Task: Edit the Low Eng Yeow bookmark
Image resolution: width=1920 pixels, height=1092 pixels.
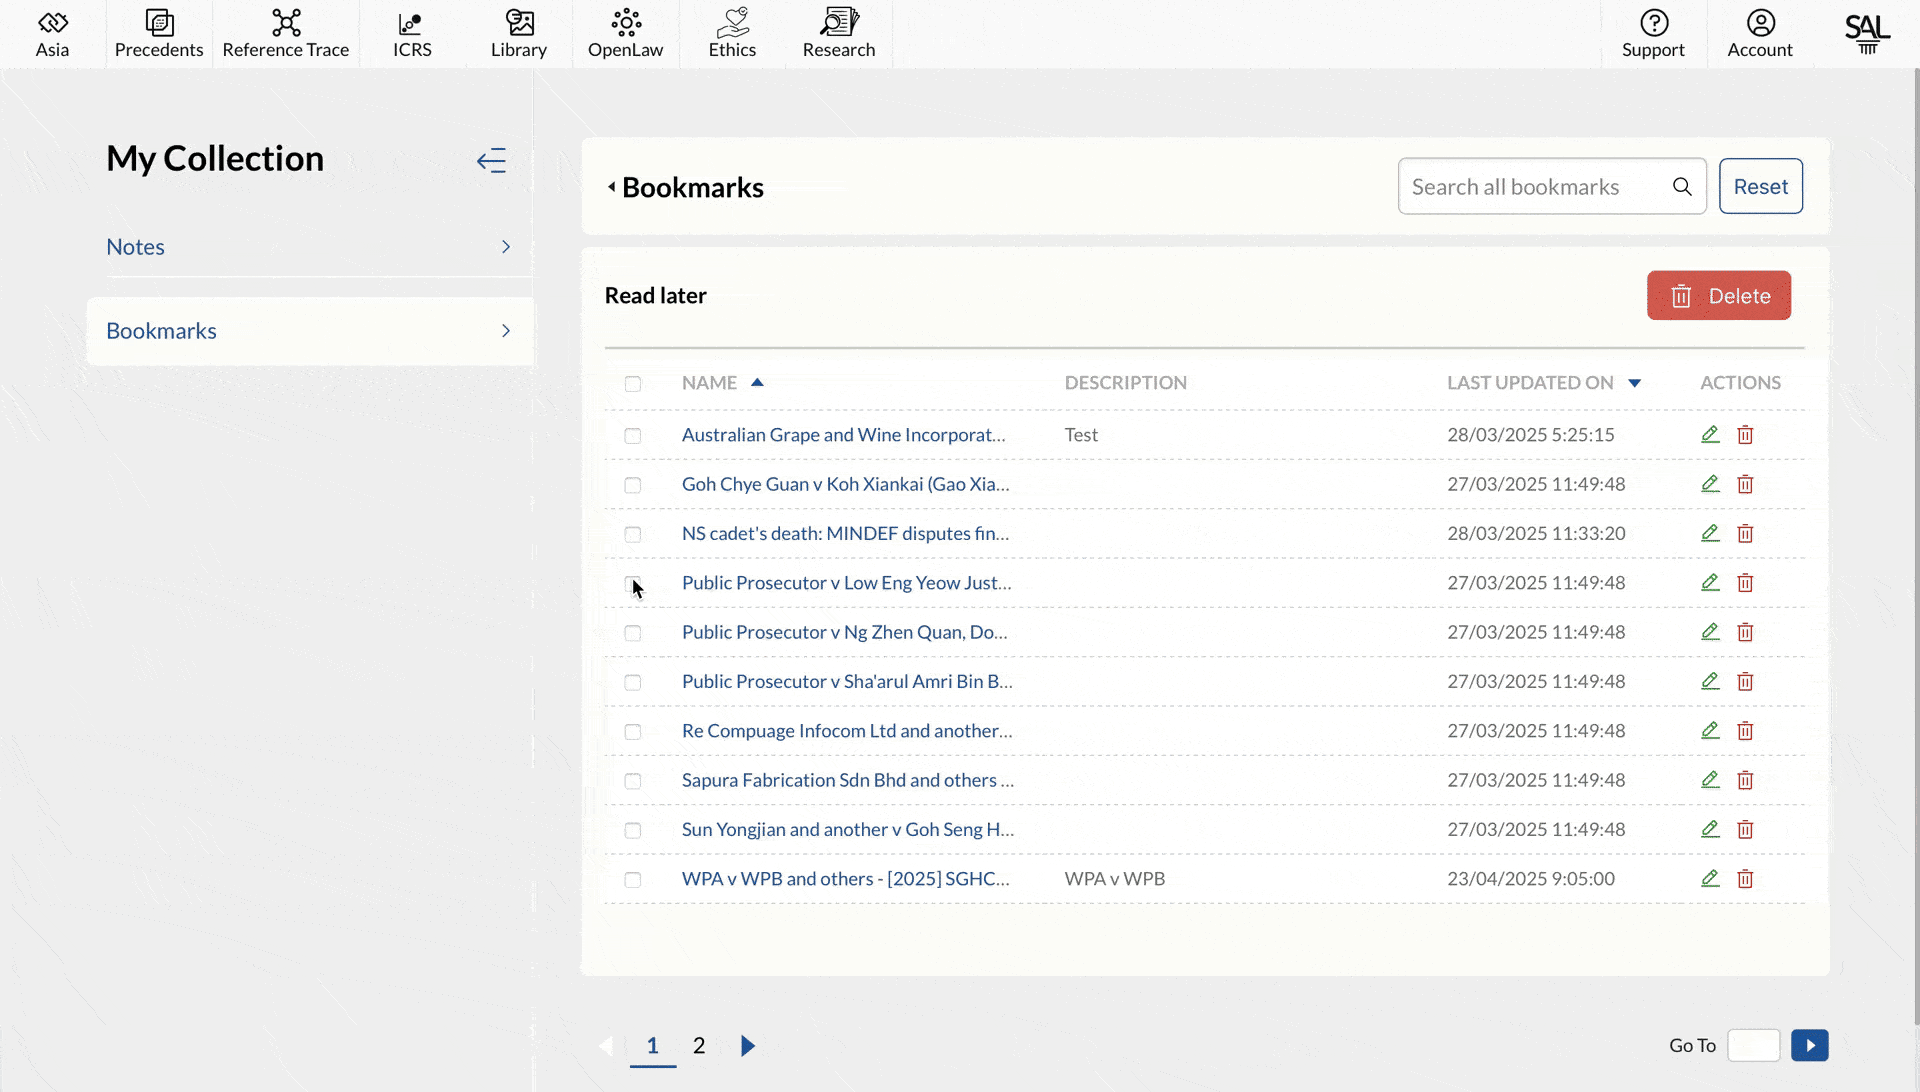Action: [1710, 582]
